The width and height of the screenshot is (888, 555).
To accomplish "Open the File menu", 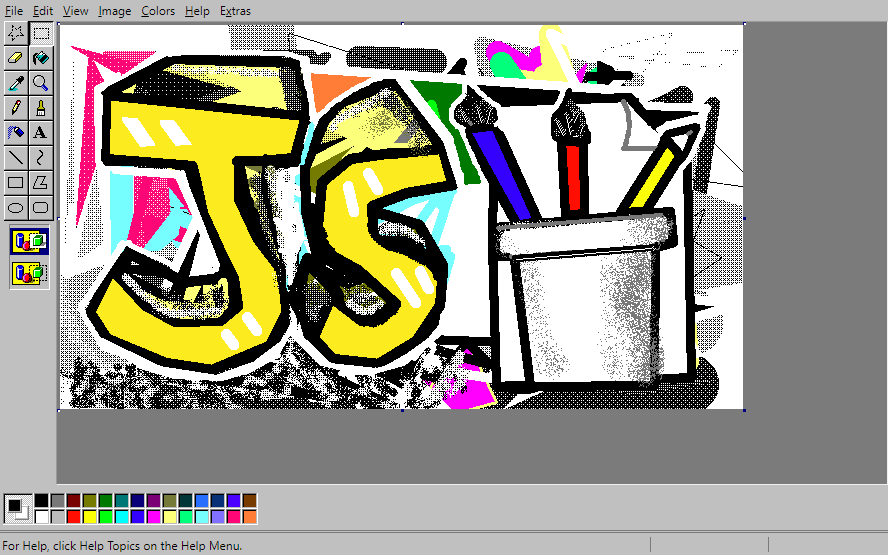I will (x=14, y=11).
